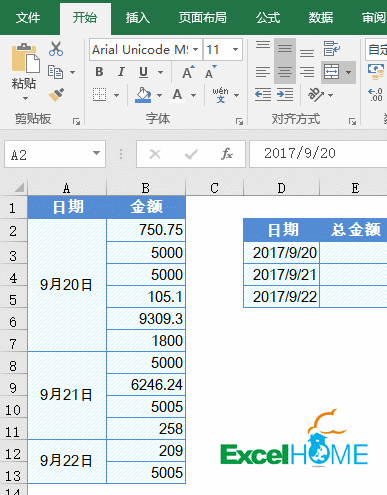
Task: Expand the borders dropdown arrow
Action: pos(116,95)
